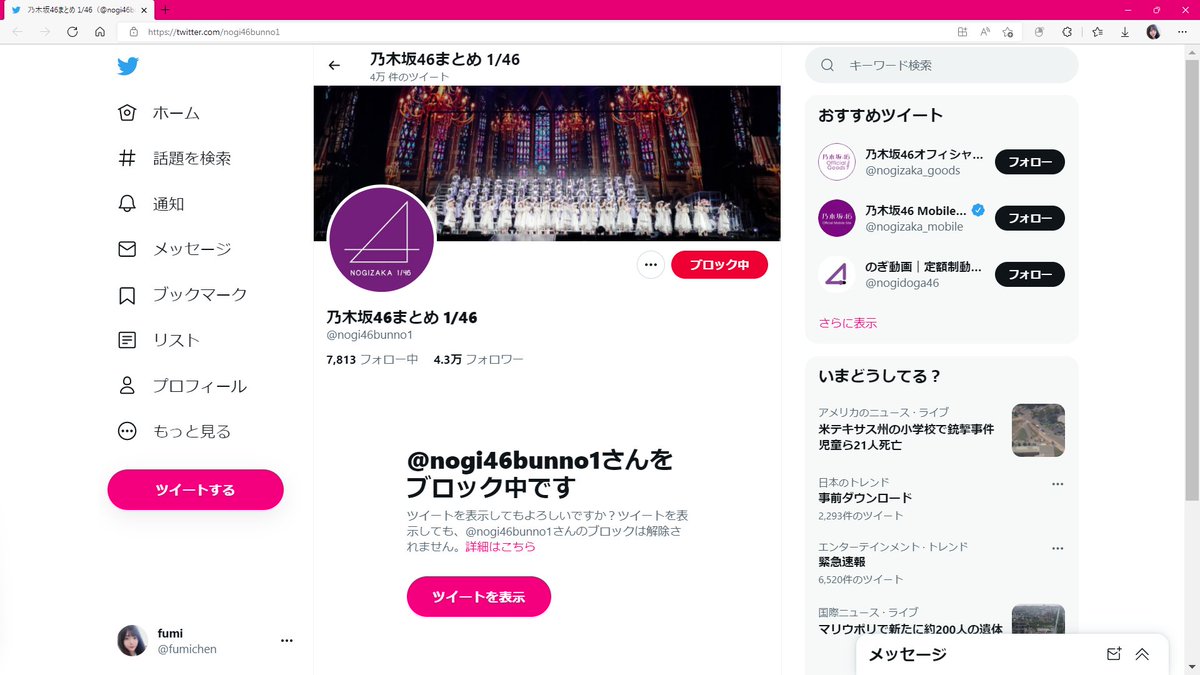The image size is (1200, 675).
Task: Follow のぎ動画 account
Action: click(1030, 274)
